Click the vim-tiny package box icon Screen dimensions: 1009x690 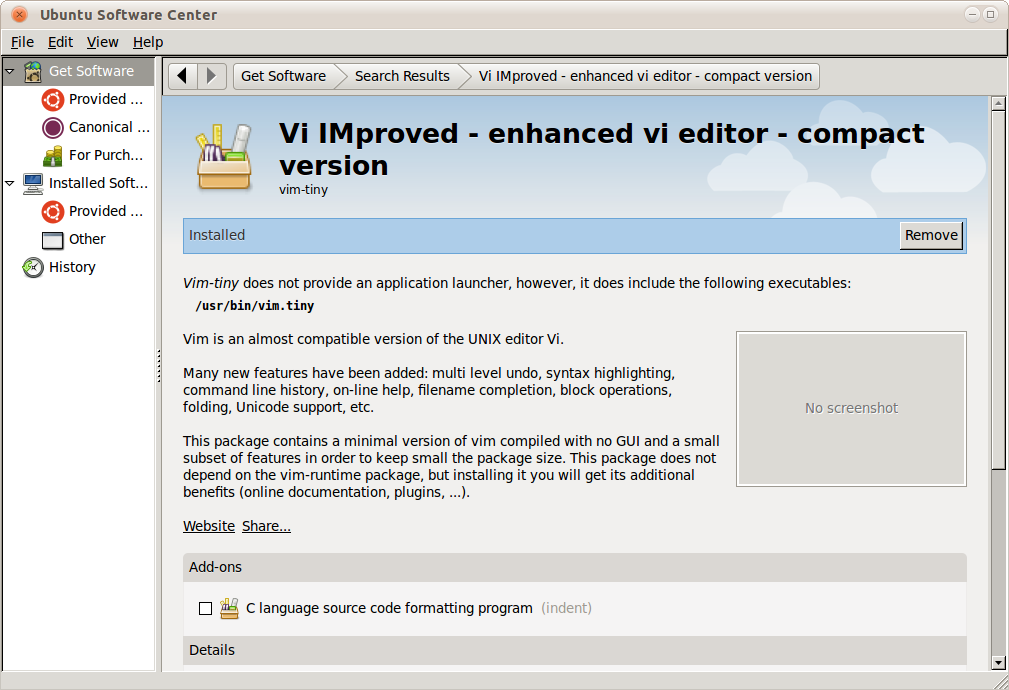(225, 157)
